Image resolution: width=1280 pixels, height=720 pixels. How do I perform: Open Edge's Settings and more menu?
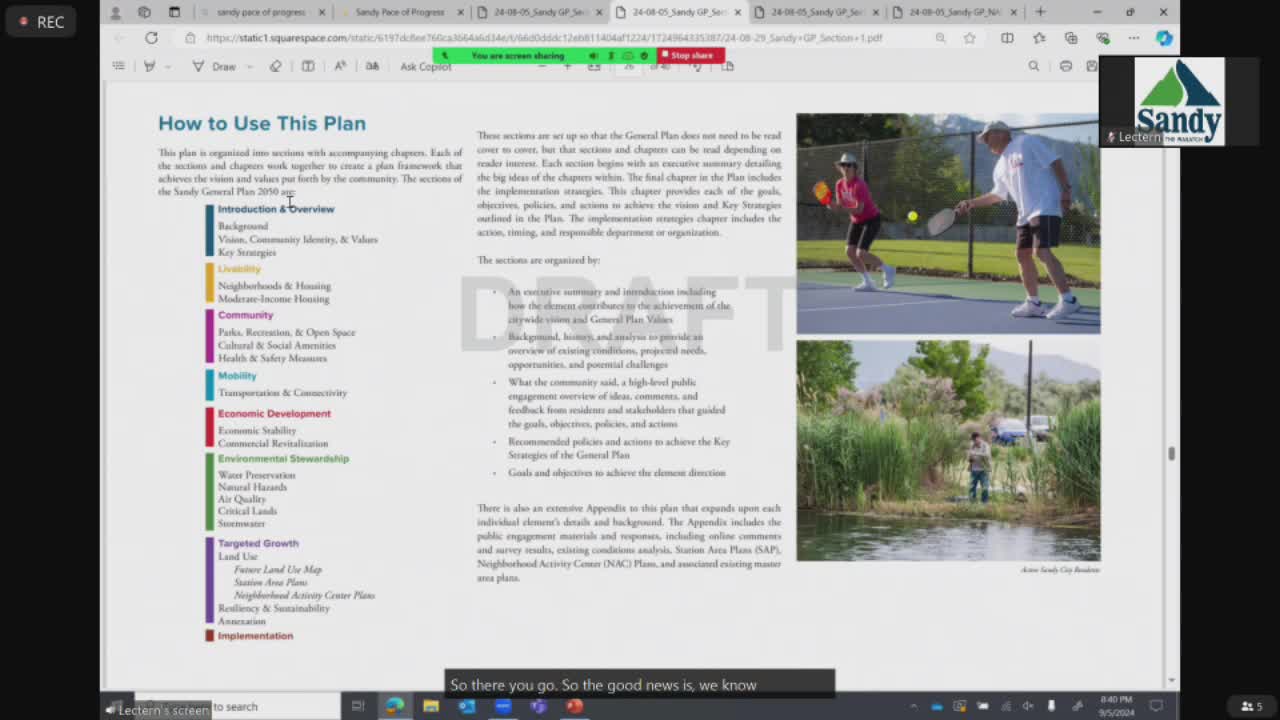[x=1134, y=38]
